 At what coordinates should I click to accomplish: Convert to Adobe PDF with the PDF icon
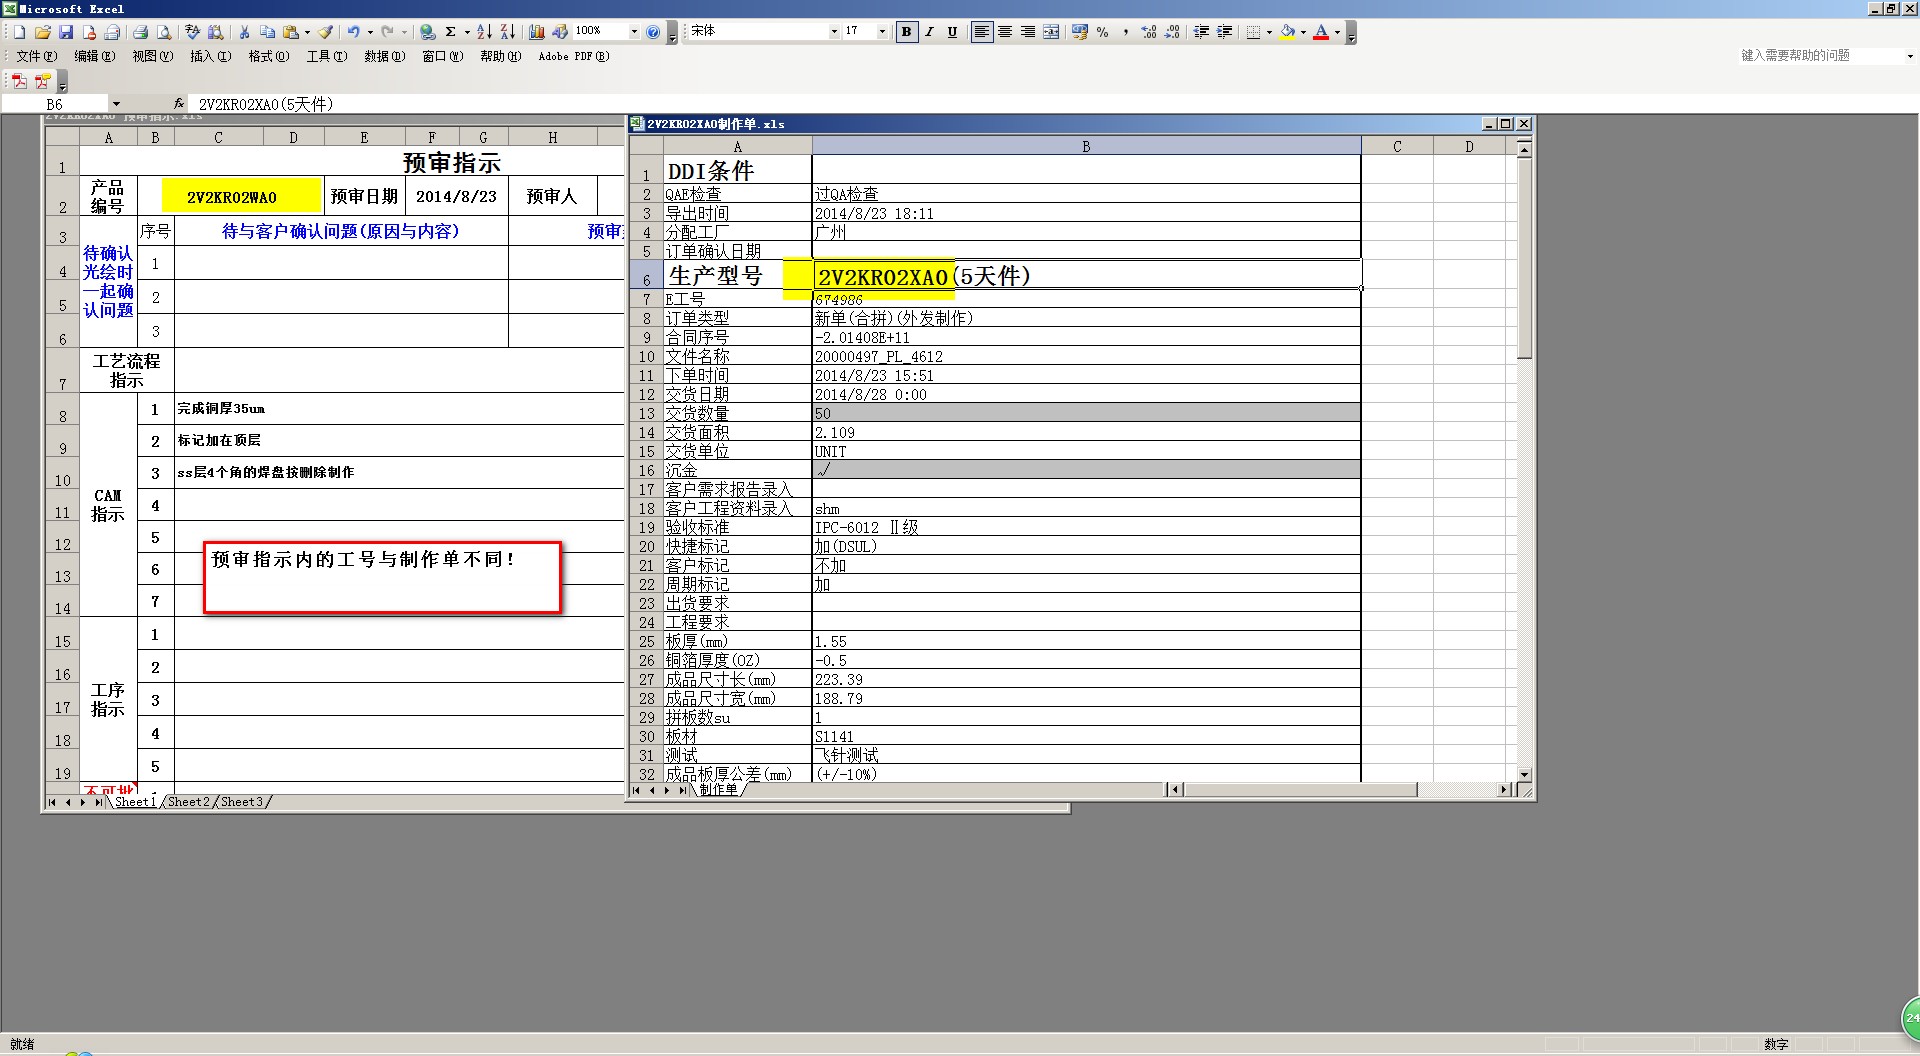coord(19,81)
